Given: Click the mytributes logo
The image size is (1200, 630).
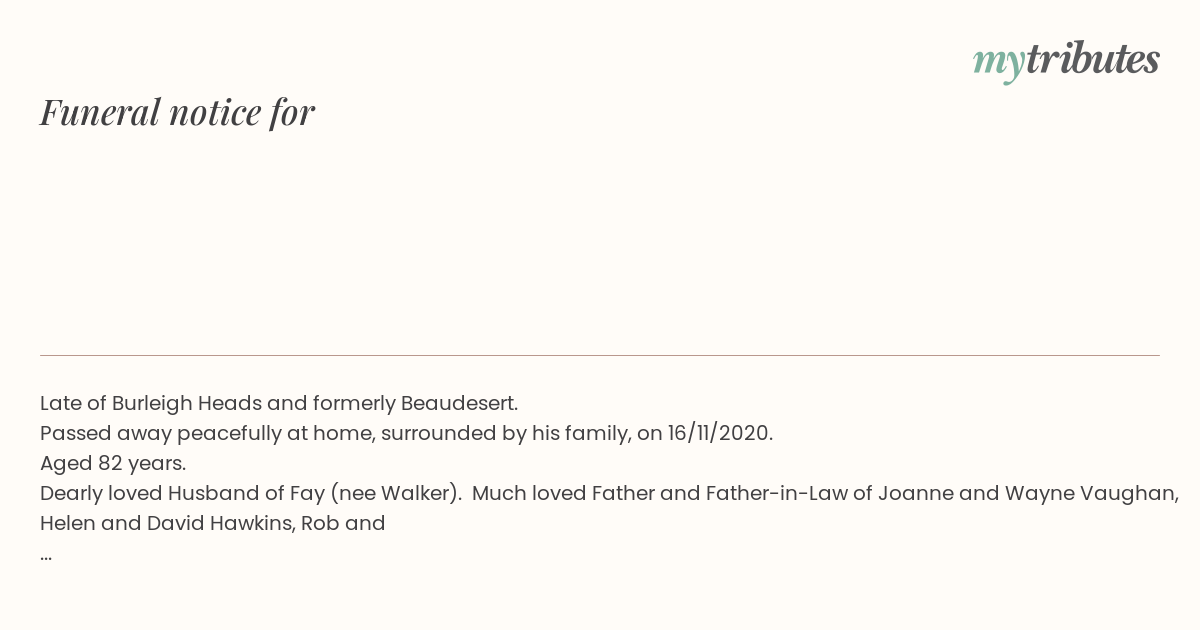Looking at the screenshot, I should (x=1066, y=61).
